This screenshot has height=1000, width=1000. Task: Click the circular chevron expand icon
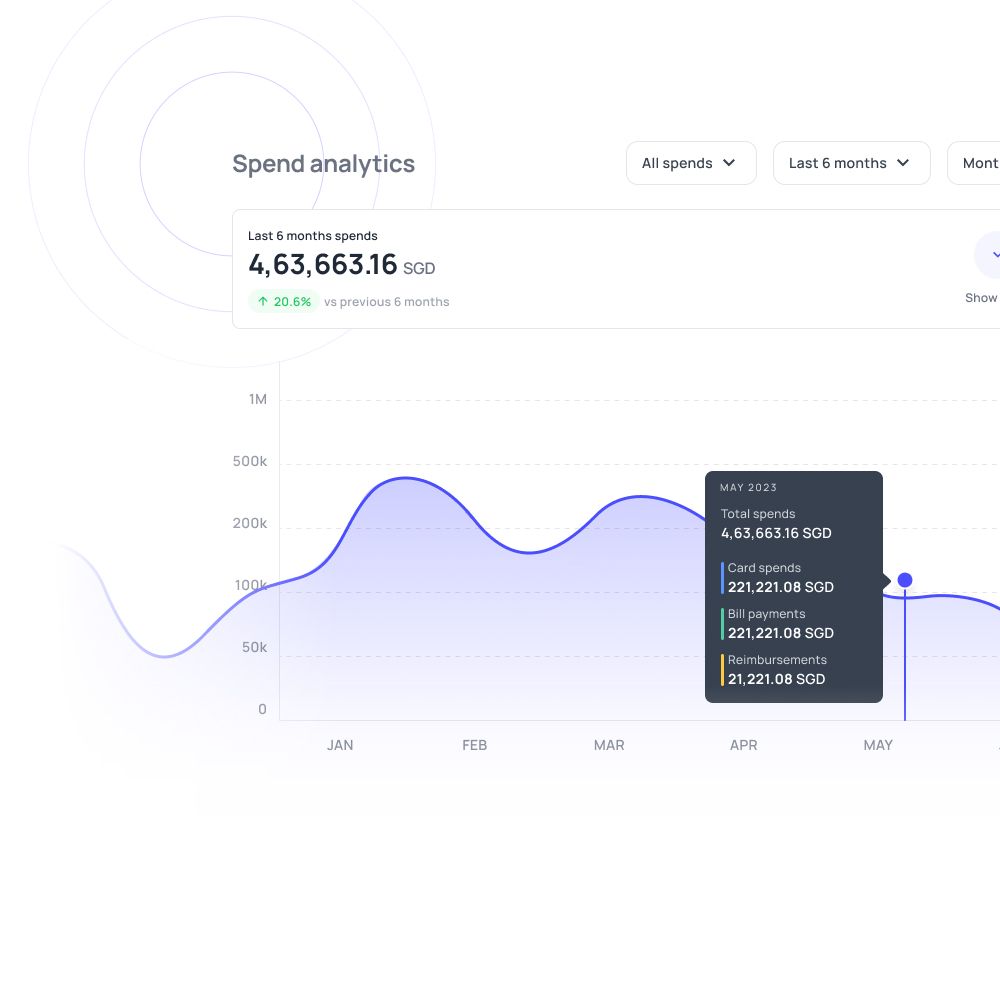[993, 255]
